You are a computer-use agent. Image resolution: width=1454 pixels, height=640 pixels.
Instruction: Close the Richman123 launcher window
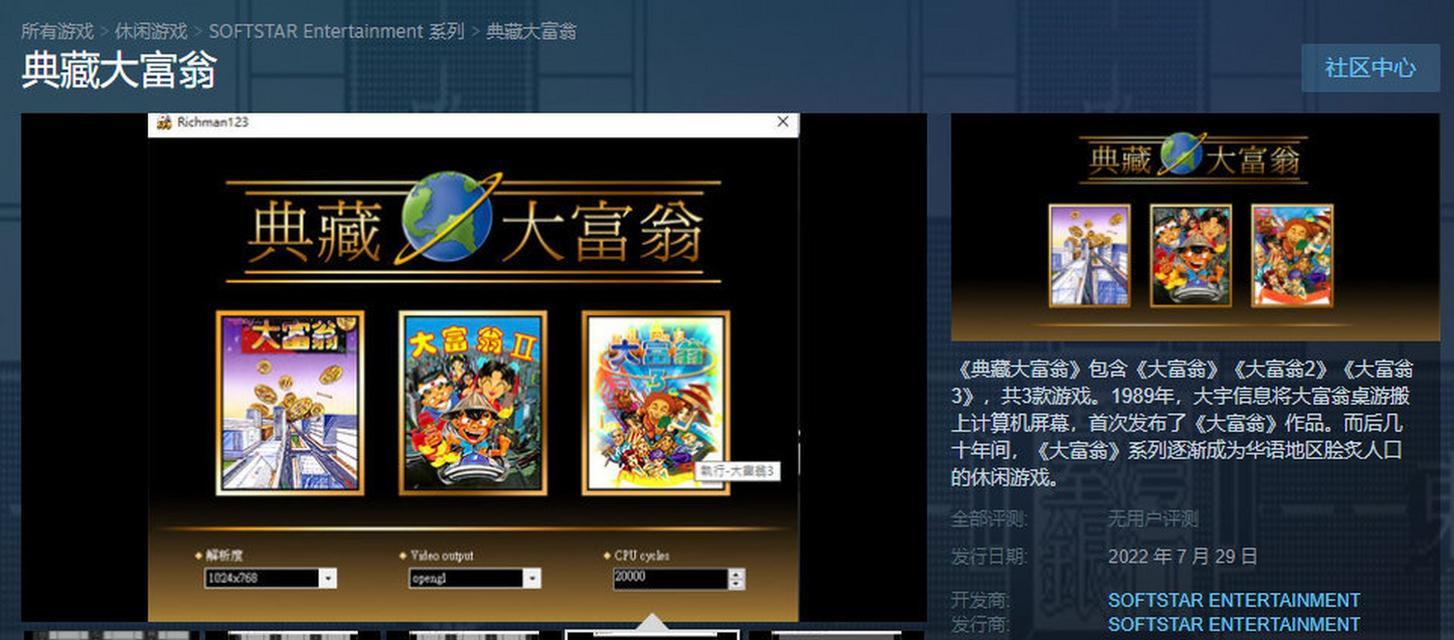pos(783,122)
